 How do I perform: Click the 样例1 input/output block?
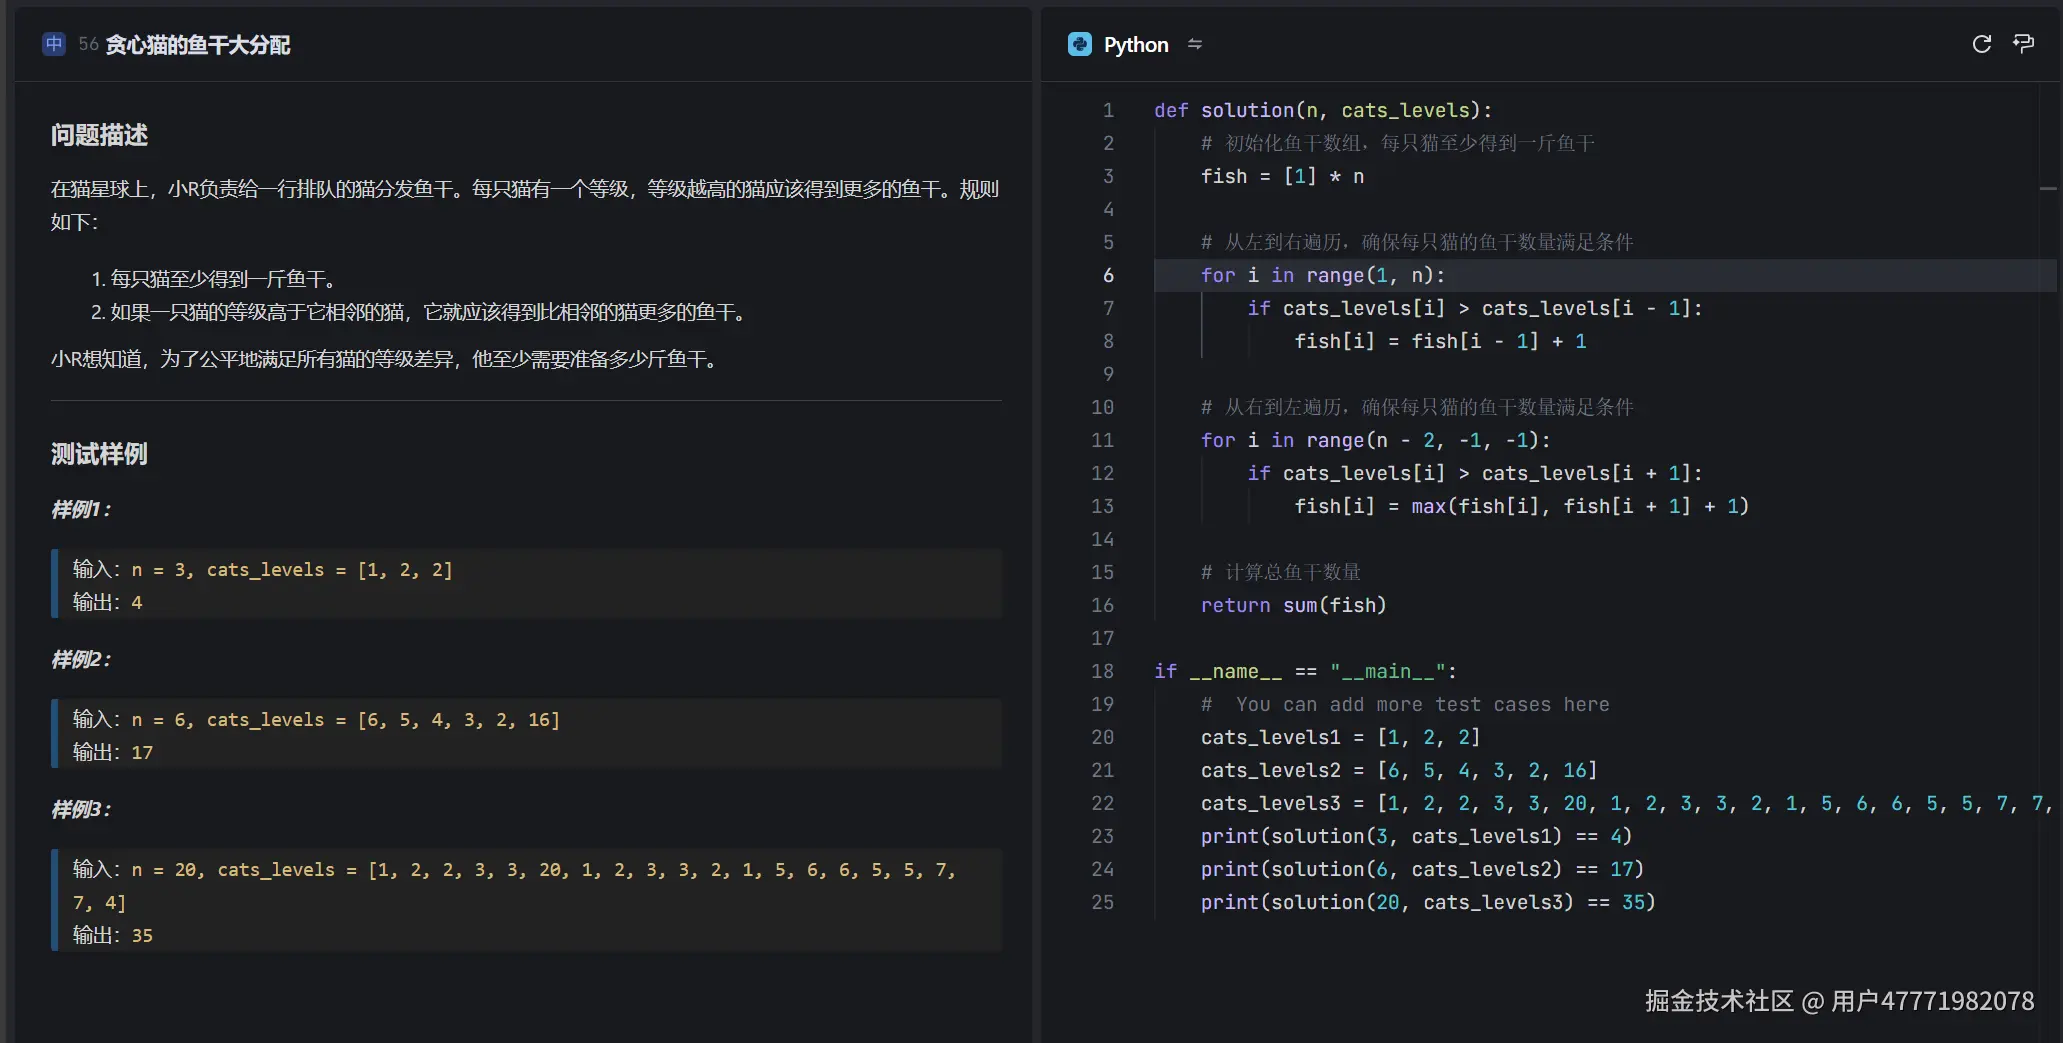pyautogui.click(x=526, y=585)
